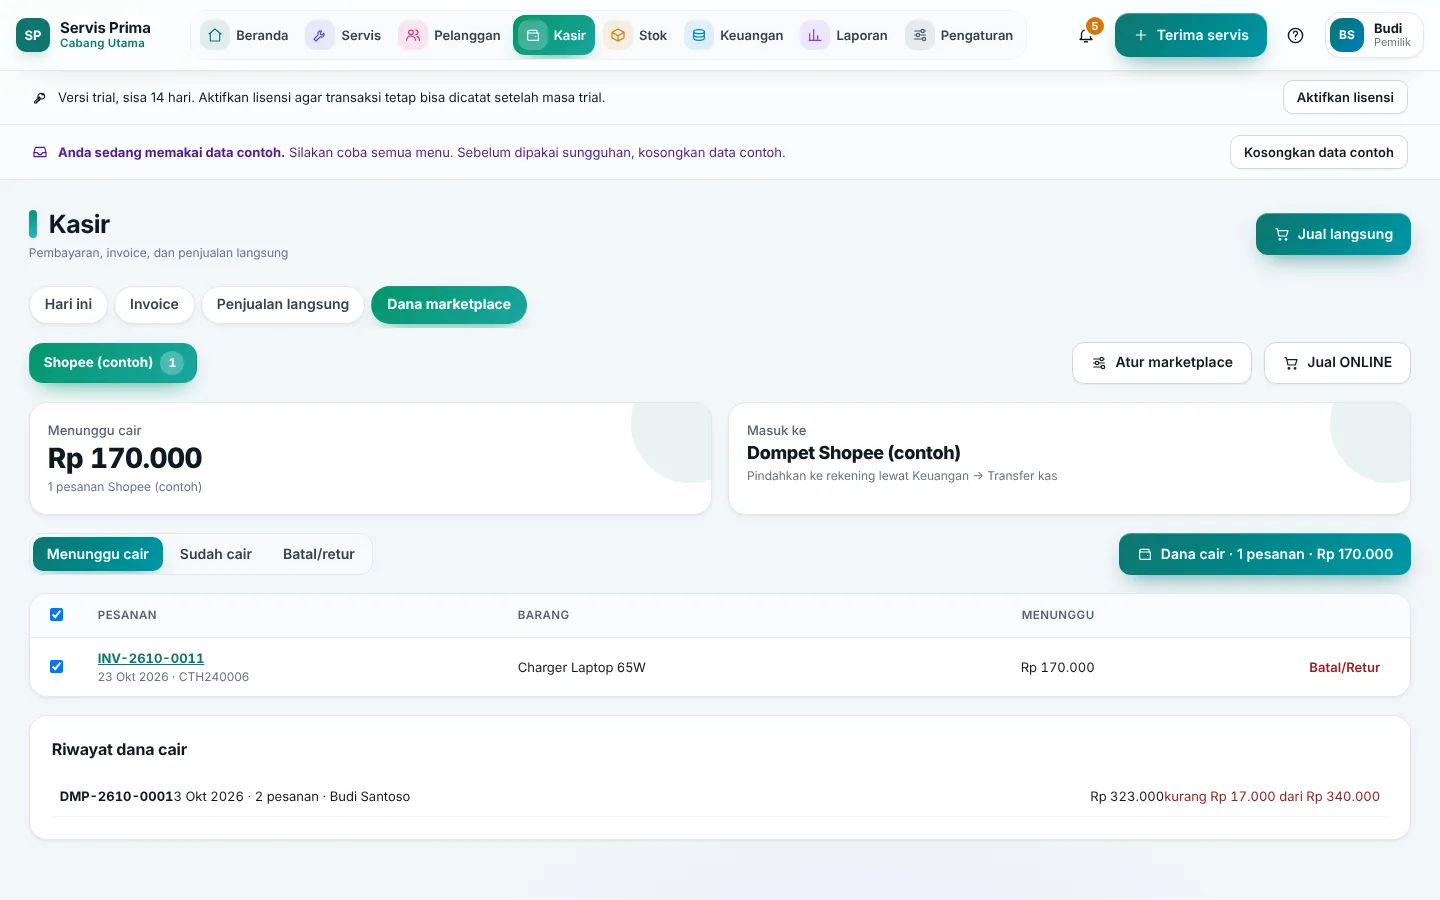Click Dana cair for 1 pesanan
1440x900 pixels.
click(1265, 554)
